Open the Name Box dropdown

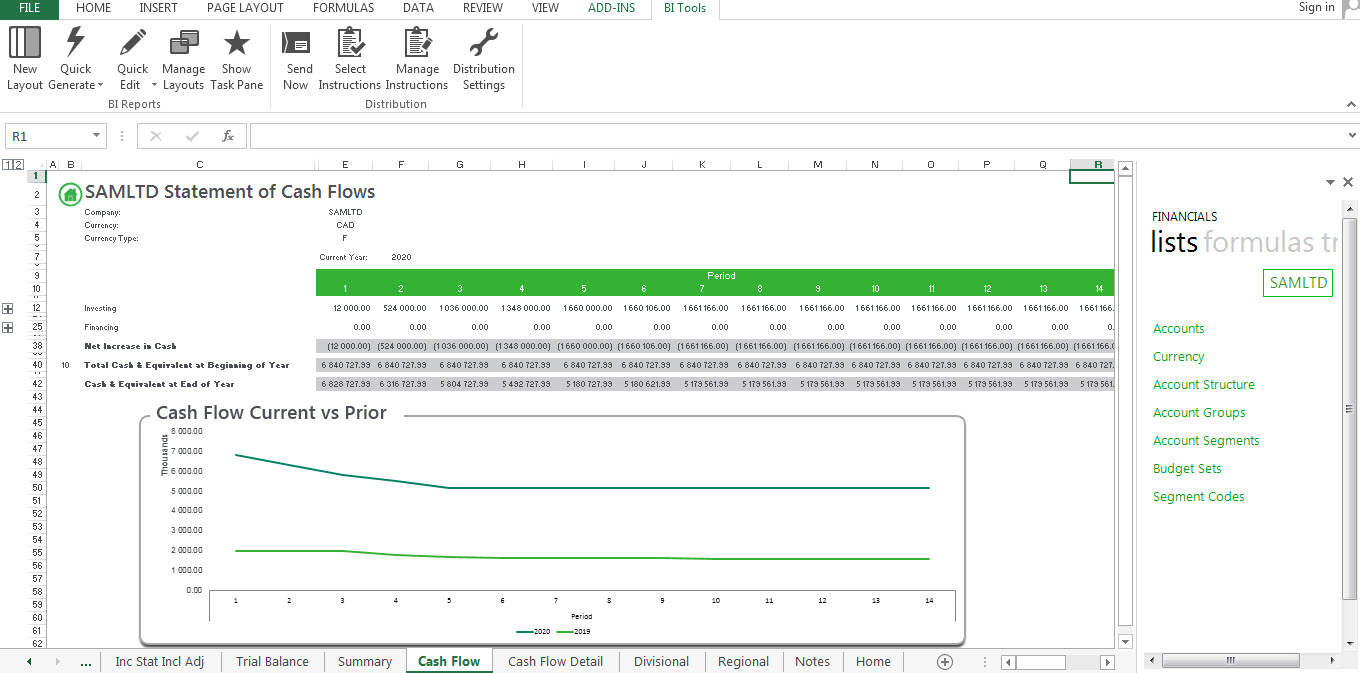point(95,135)
